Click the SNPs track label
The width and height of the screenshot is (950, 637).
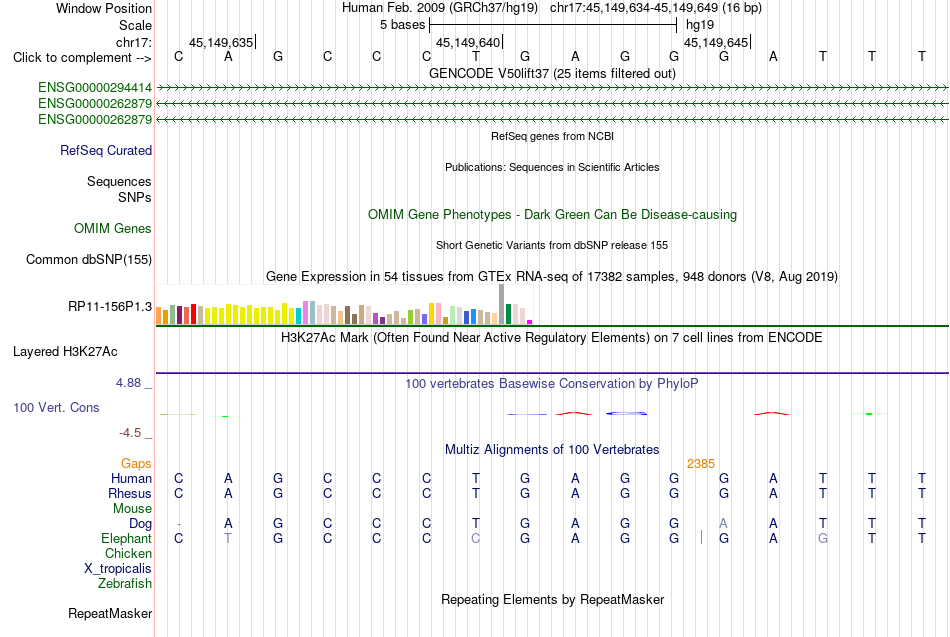[x=135, y=198]
